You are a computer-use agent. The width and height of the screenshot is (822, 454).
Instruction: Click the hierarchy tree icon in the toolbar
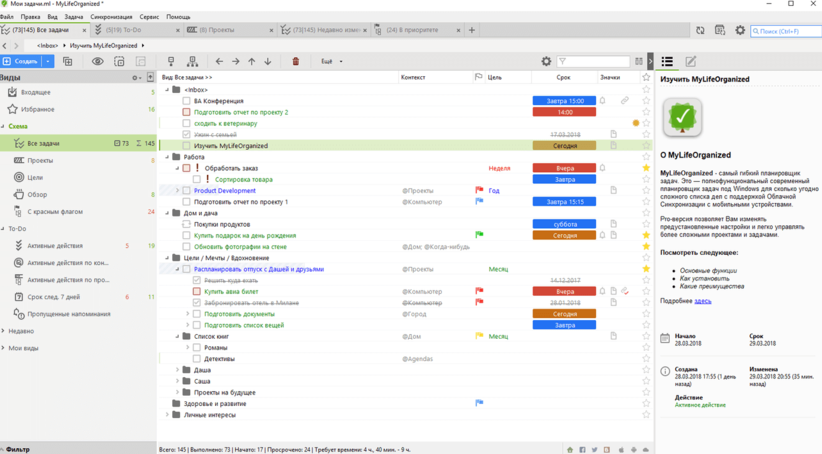coord(192,61)
